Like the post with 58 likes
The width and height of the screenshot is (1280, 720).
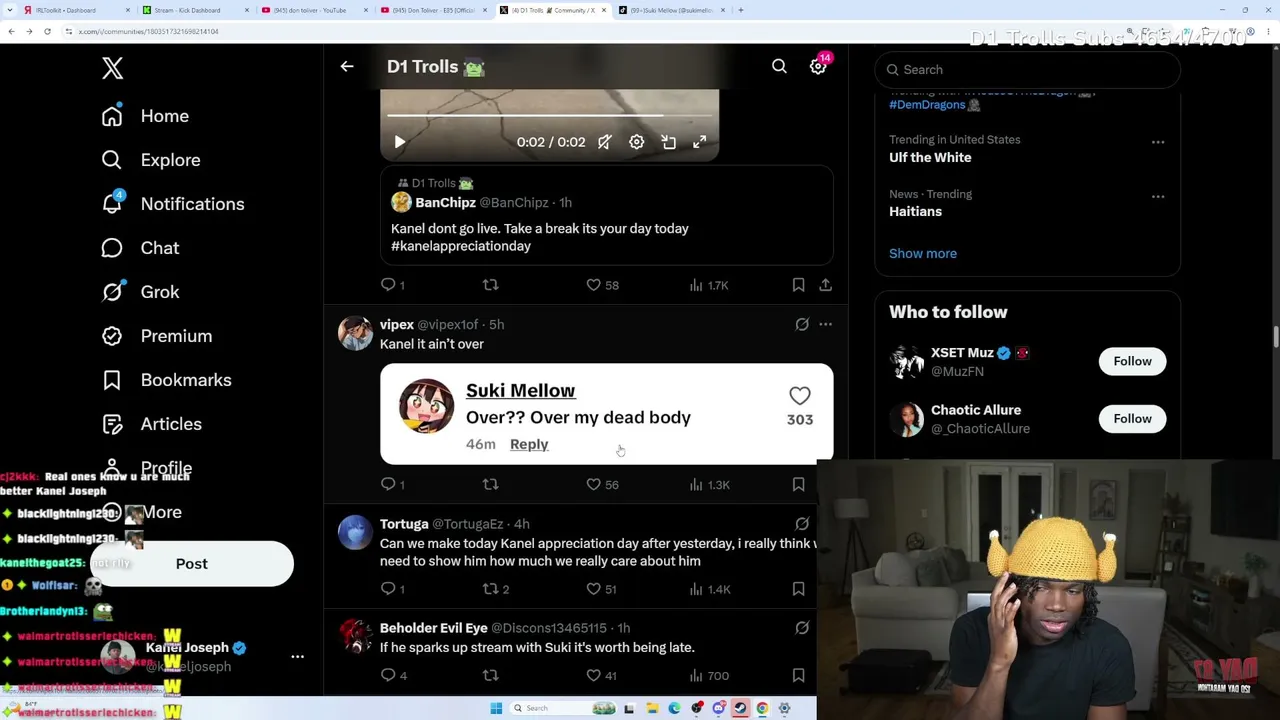(602, 285)
